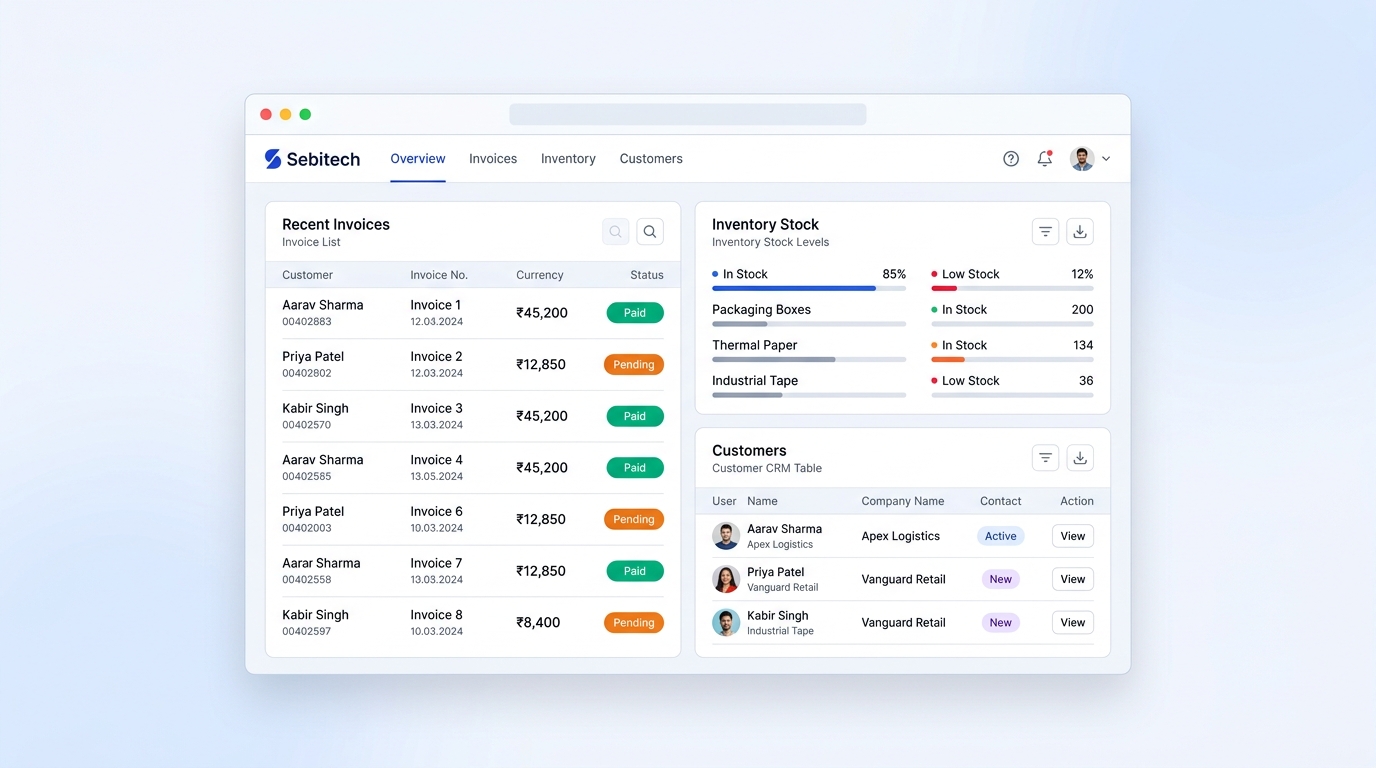1376x768 pixels.
Task: Click the New badge in Priya Patel's row
Action: 1001,579
